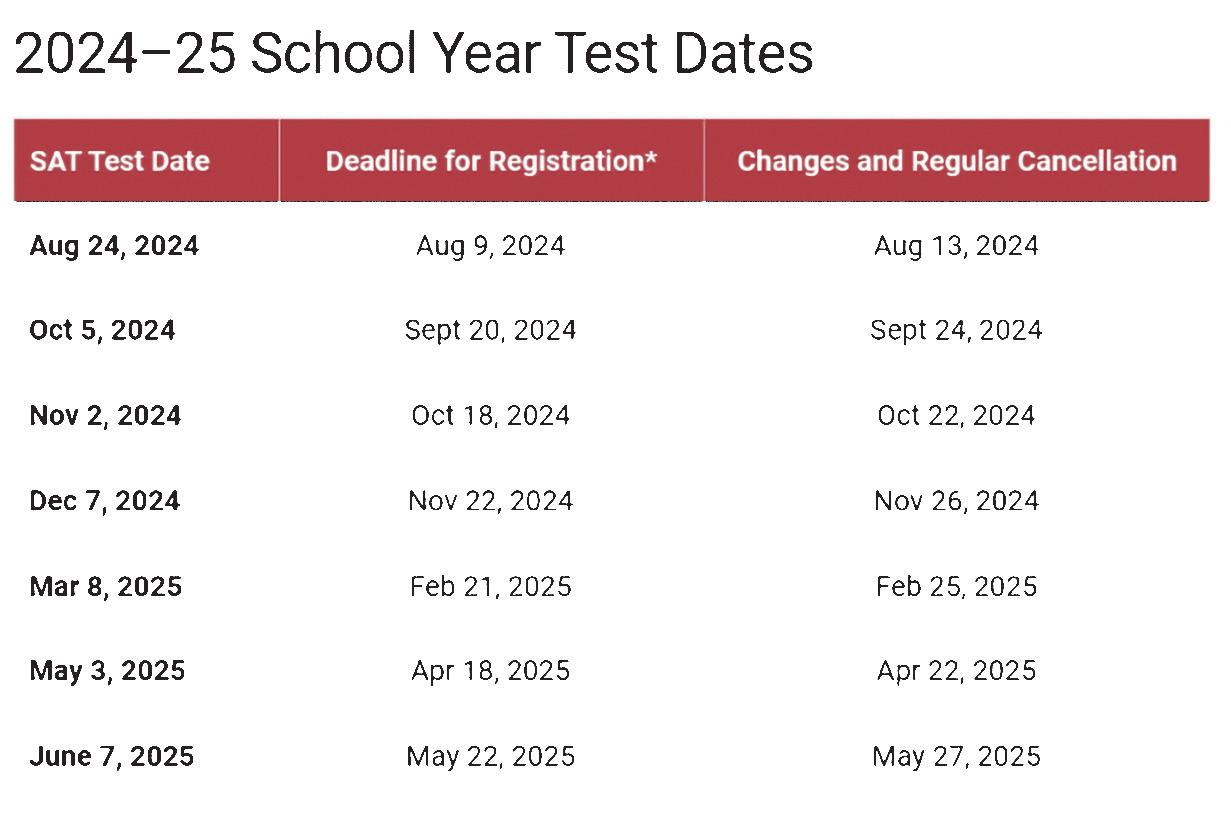
Task: Select the Sept 20, 2024 registration deadline
Action: tap(491, 331)
